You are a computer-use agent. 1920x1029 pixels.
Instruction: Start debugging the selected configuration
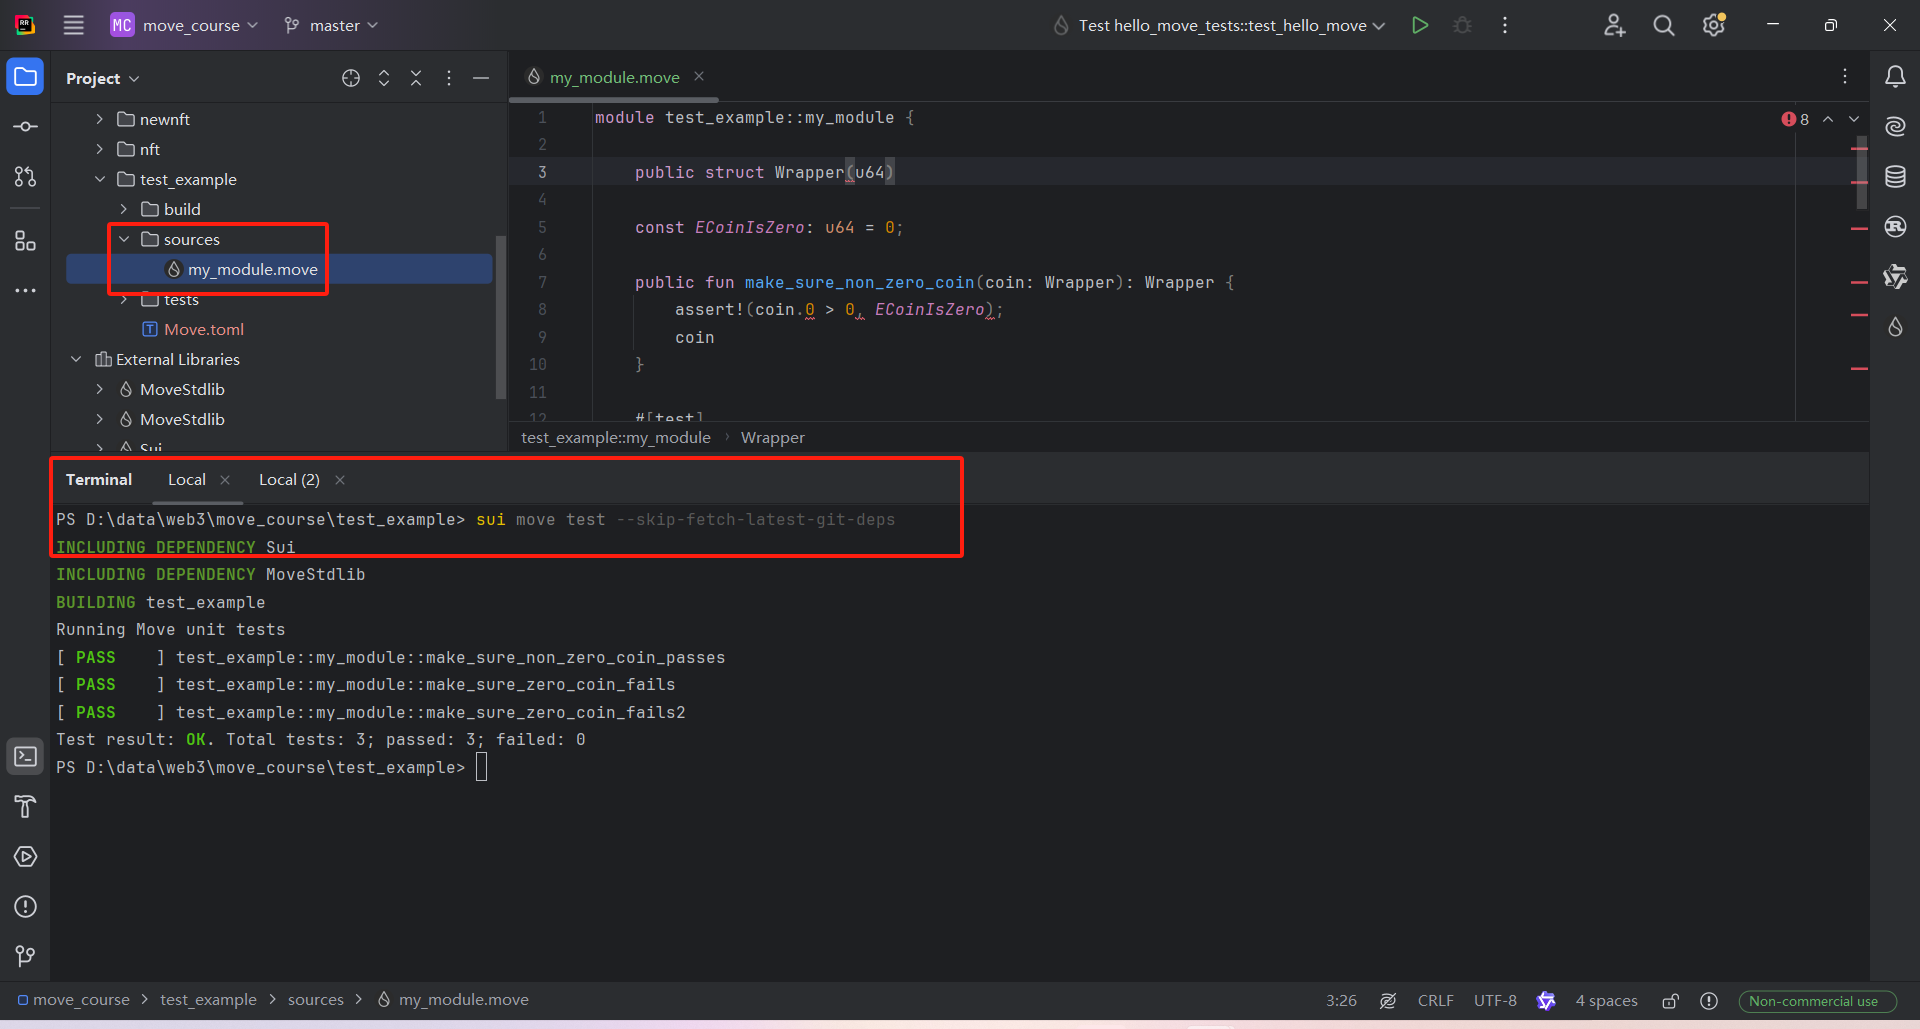pyautogui.click(x=1462, y=25)
